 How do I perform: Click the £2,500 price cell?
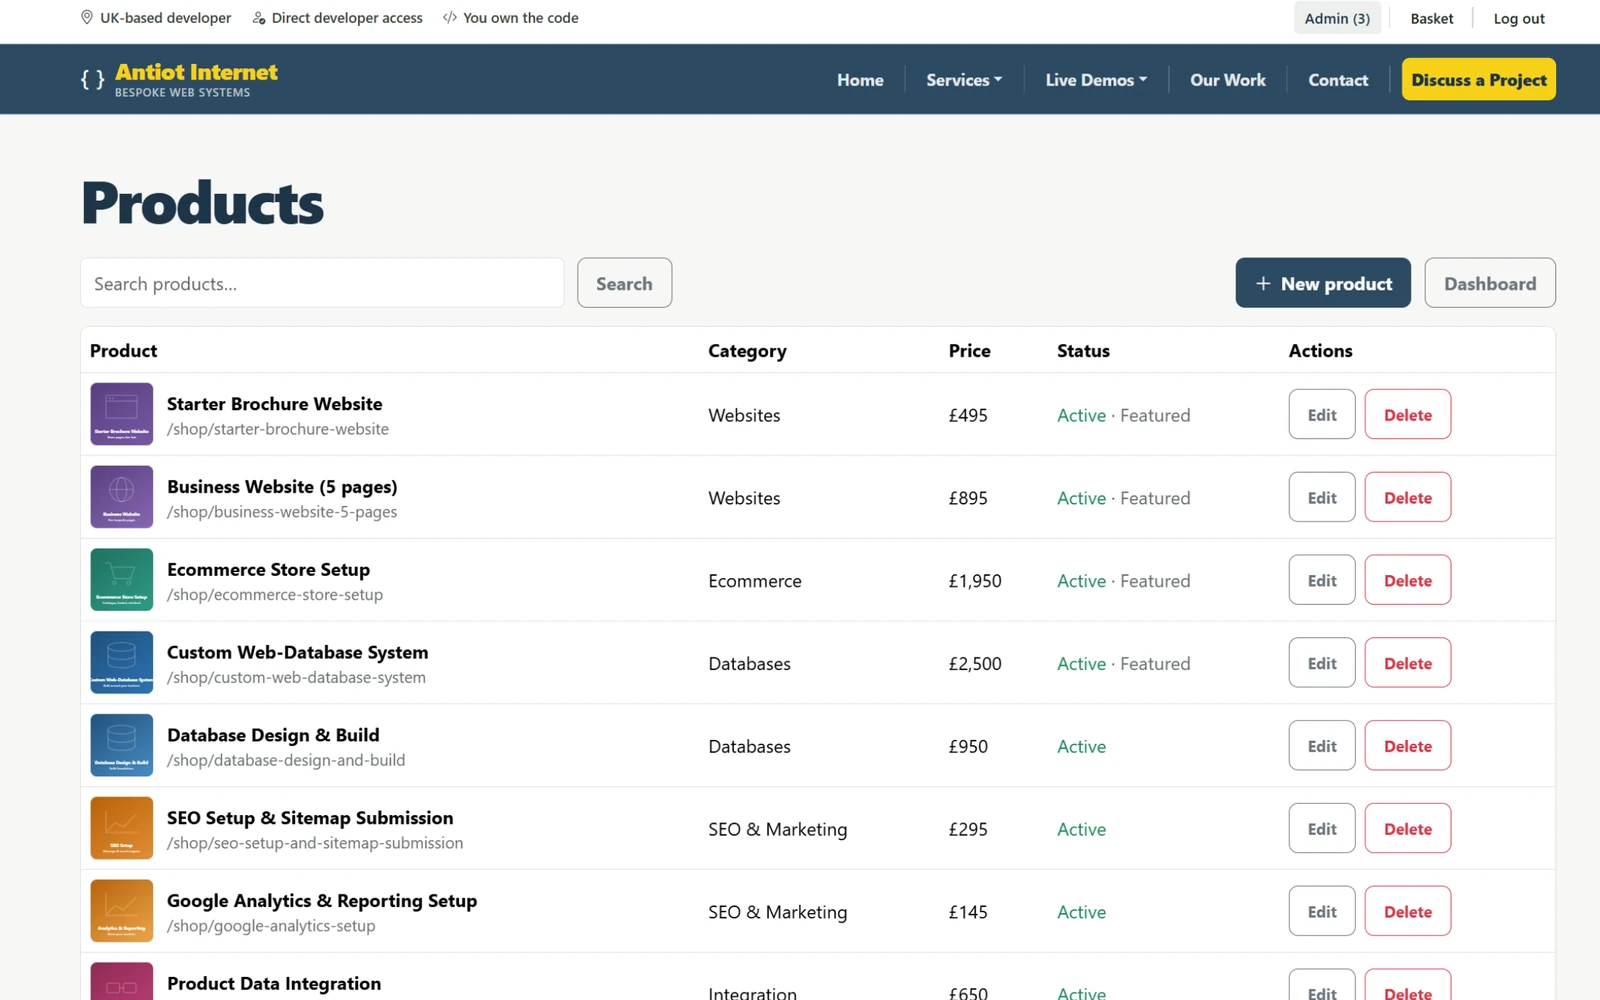(975, 664)
